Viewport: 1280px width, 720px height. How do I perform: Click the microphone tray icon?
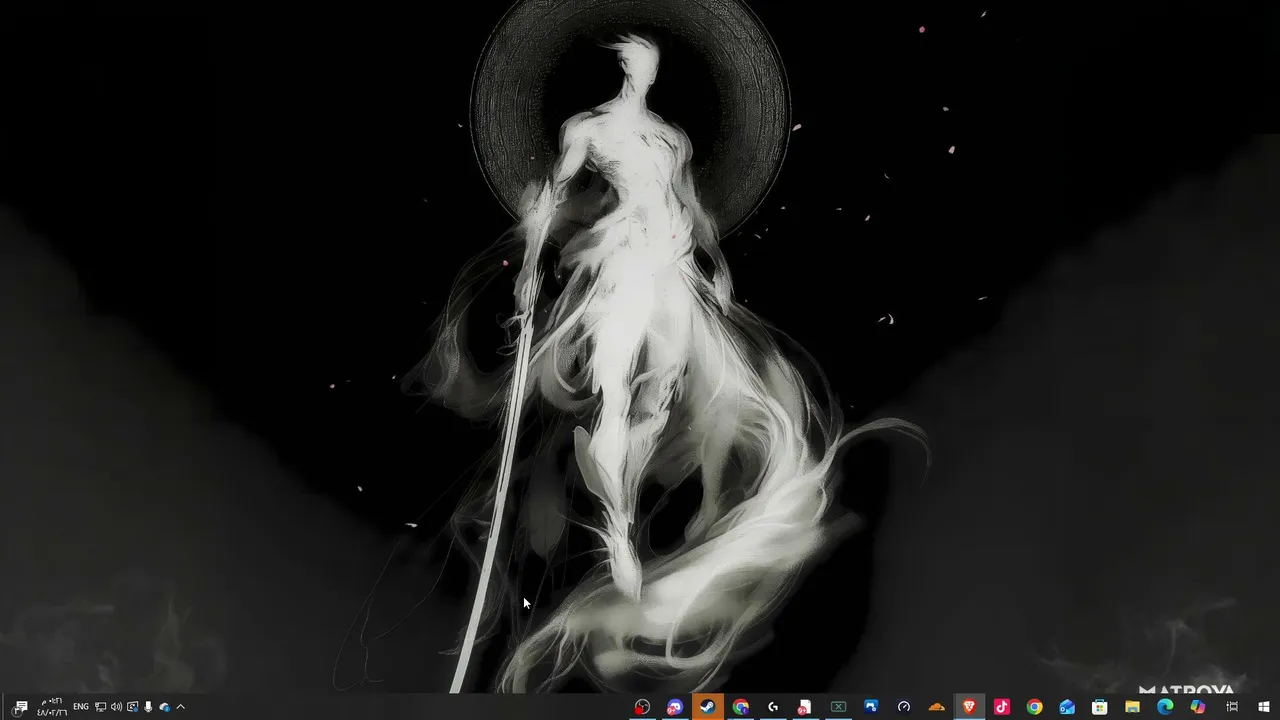click(148, 707)
